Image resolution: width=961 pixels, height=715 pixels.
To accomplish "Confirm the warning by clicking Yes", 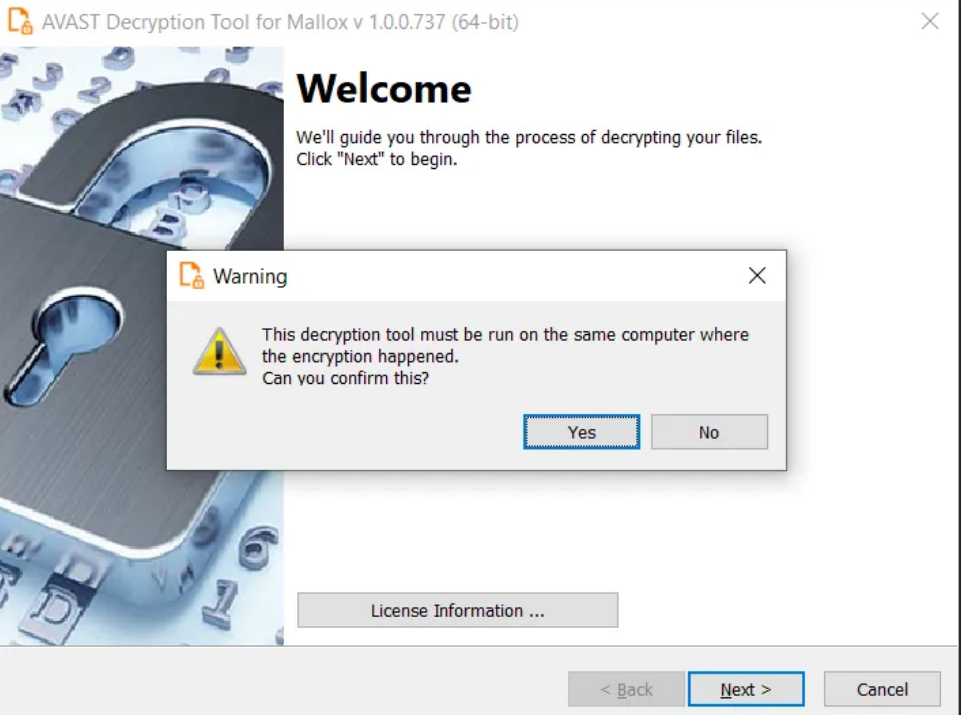I will 581,432.
